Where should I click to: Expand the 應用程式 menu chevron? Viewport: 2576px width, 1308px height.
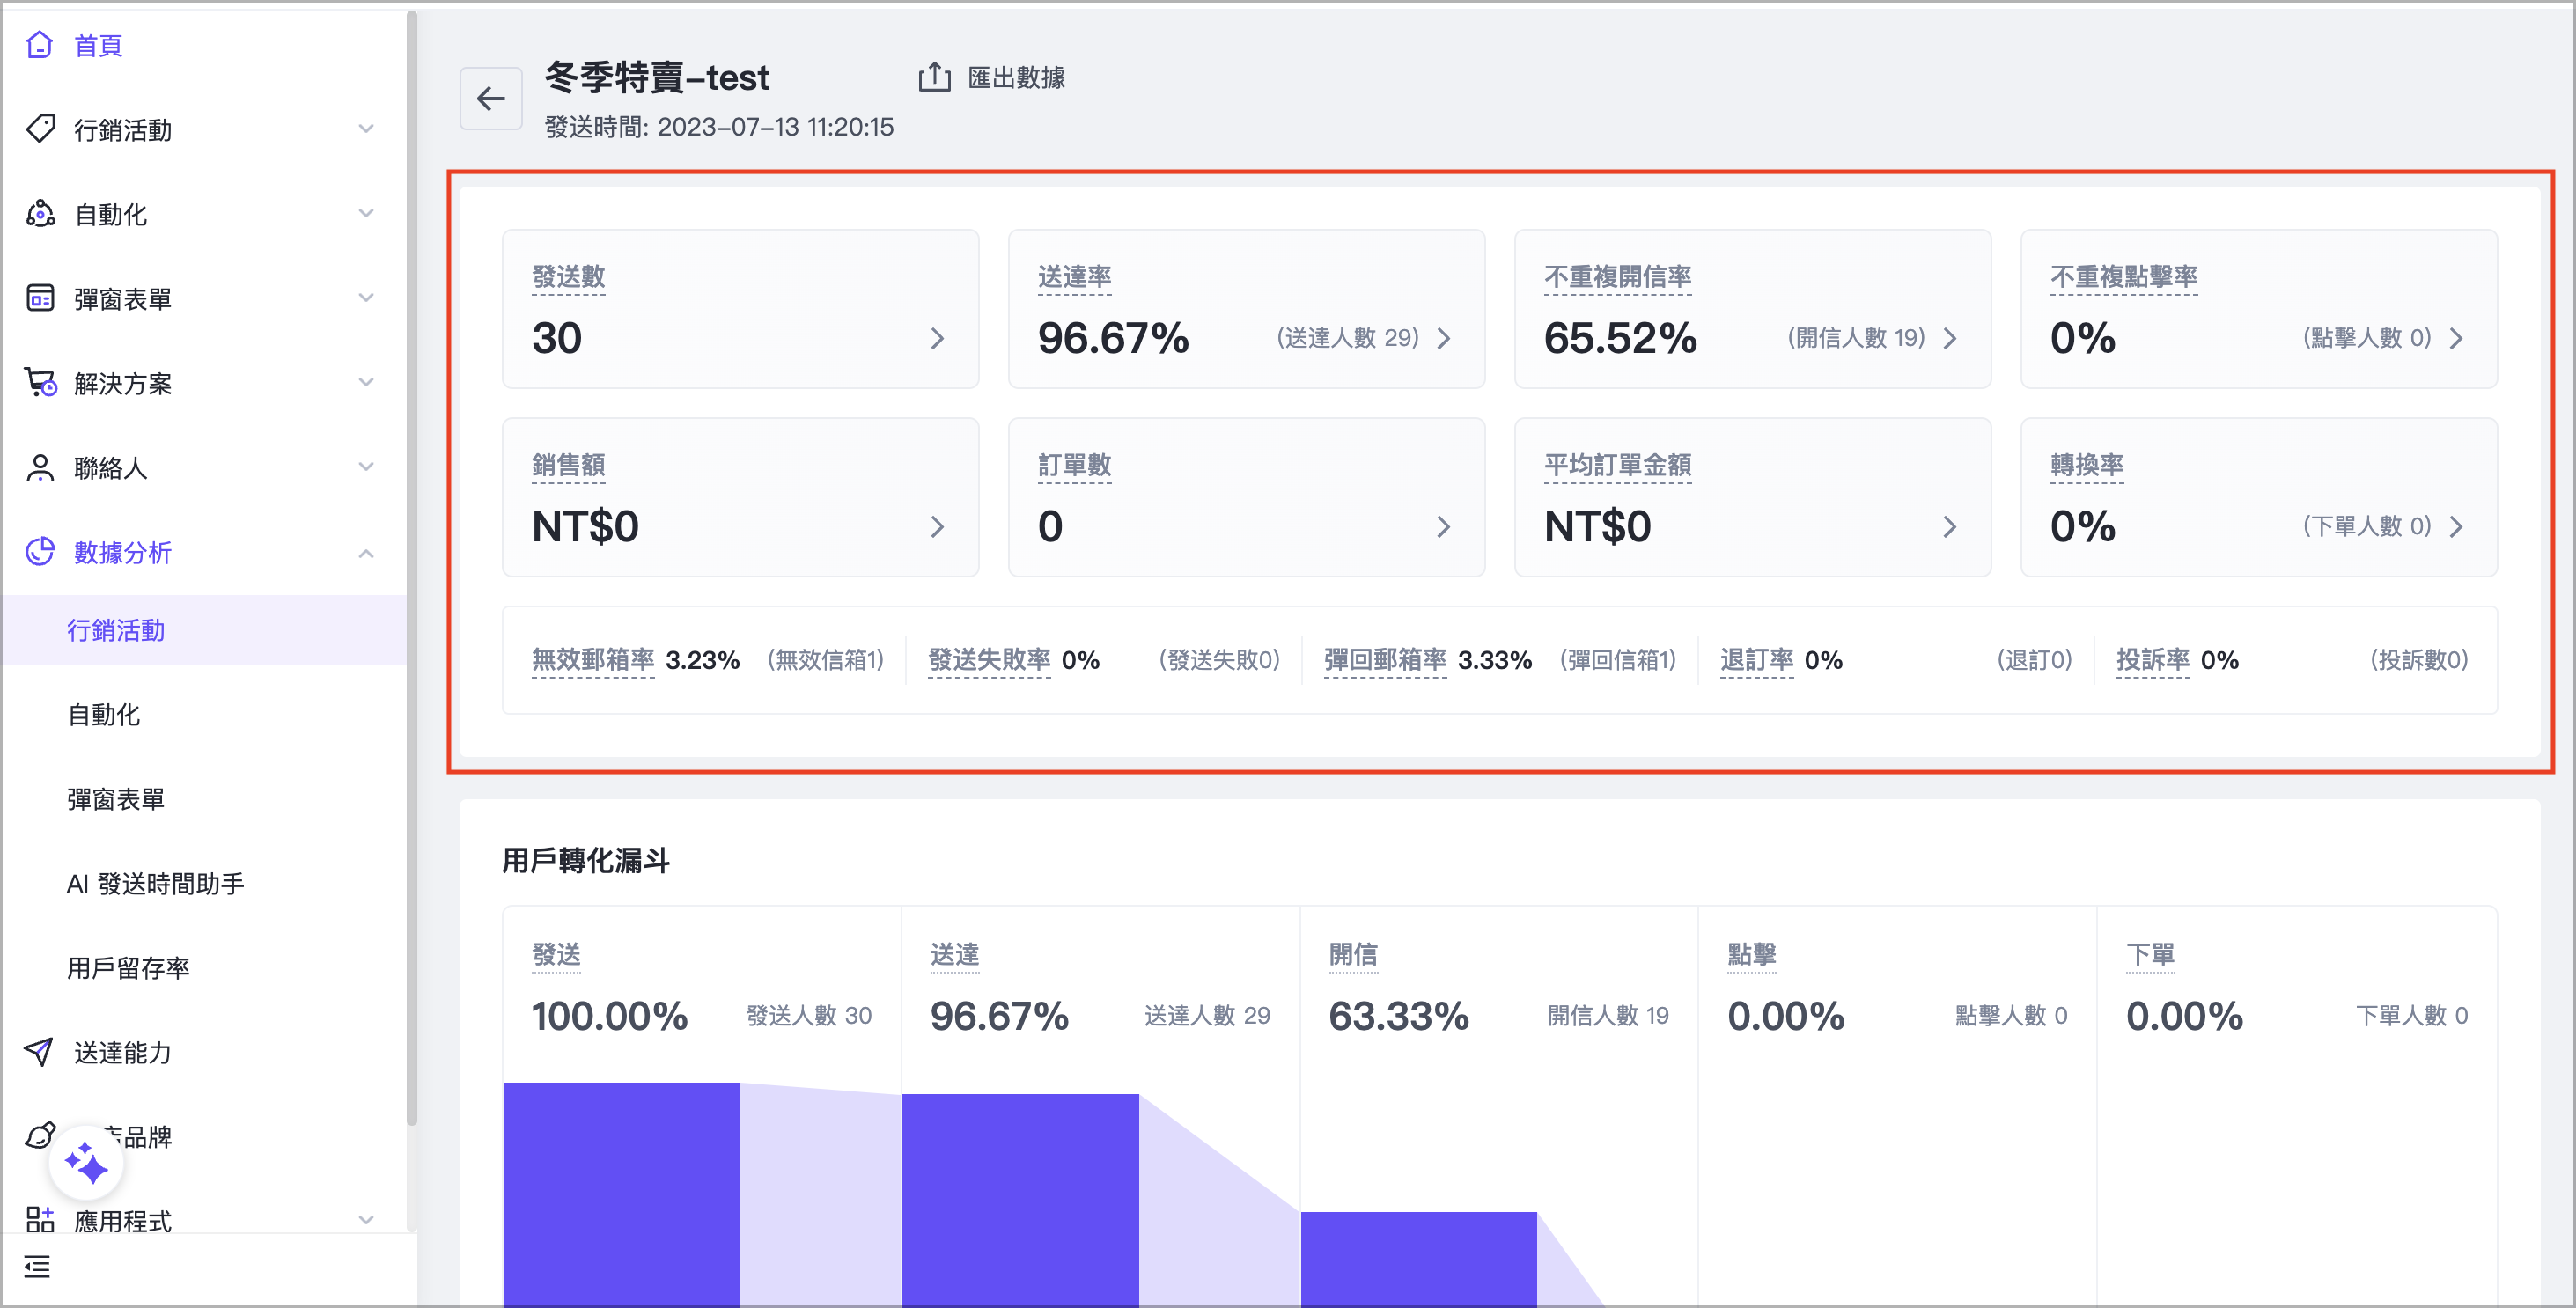pyautogui.click(x=366, y=1220)
